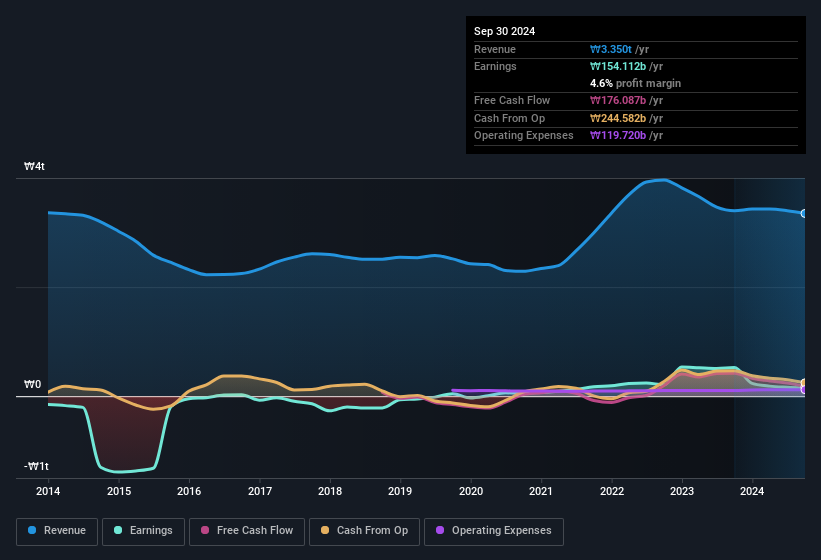Click the teal Earnings legend dot
The image size is (821, 560).
pos(119,531)
